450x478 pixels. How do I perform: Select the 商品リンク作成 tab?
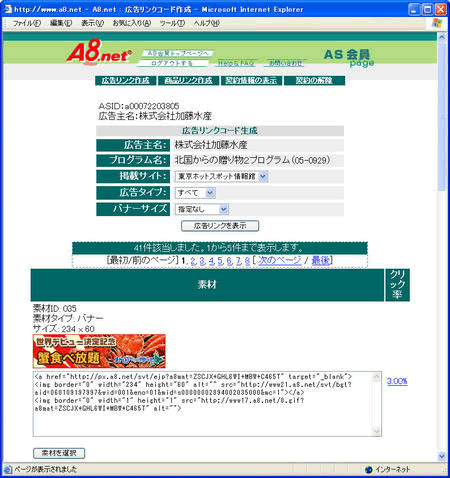coord(188,81)
